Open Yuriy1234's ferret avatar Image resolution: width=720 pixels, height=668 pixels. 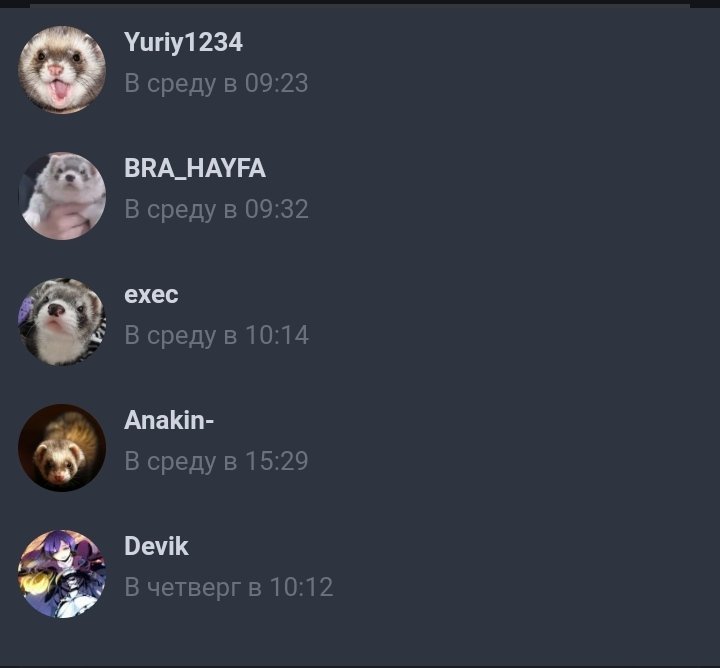(62, 70)
